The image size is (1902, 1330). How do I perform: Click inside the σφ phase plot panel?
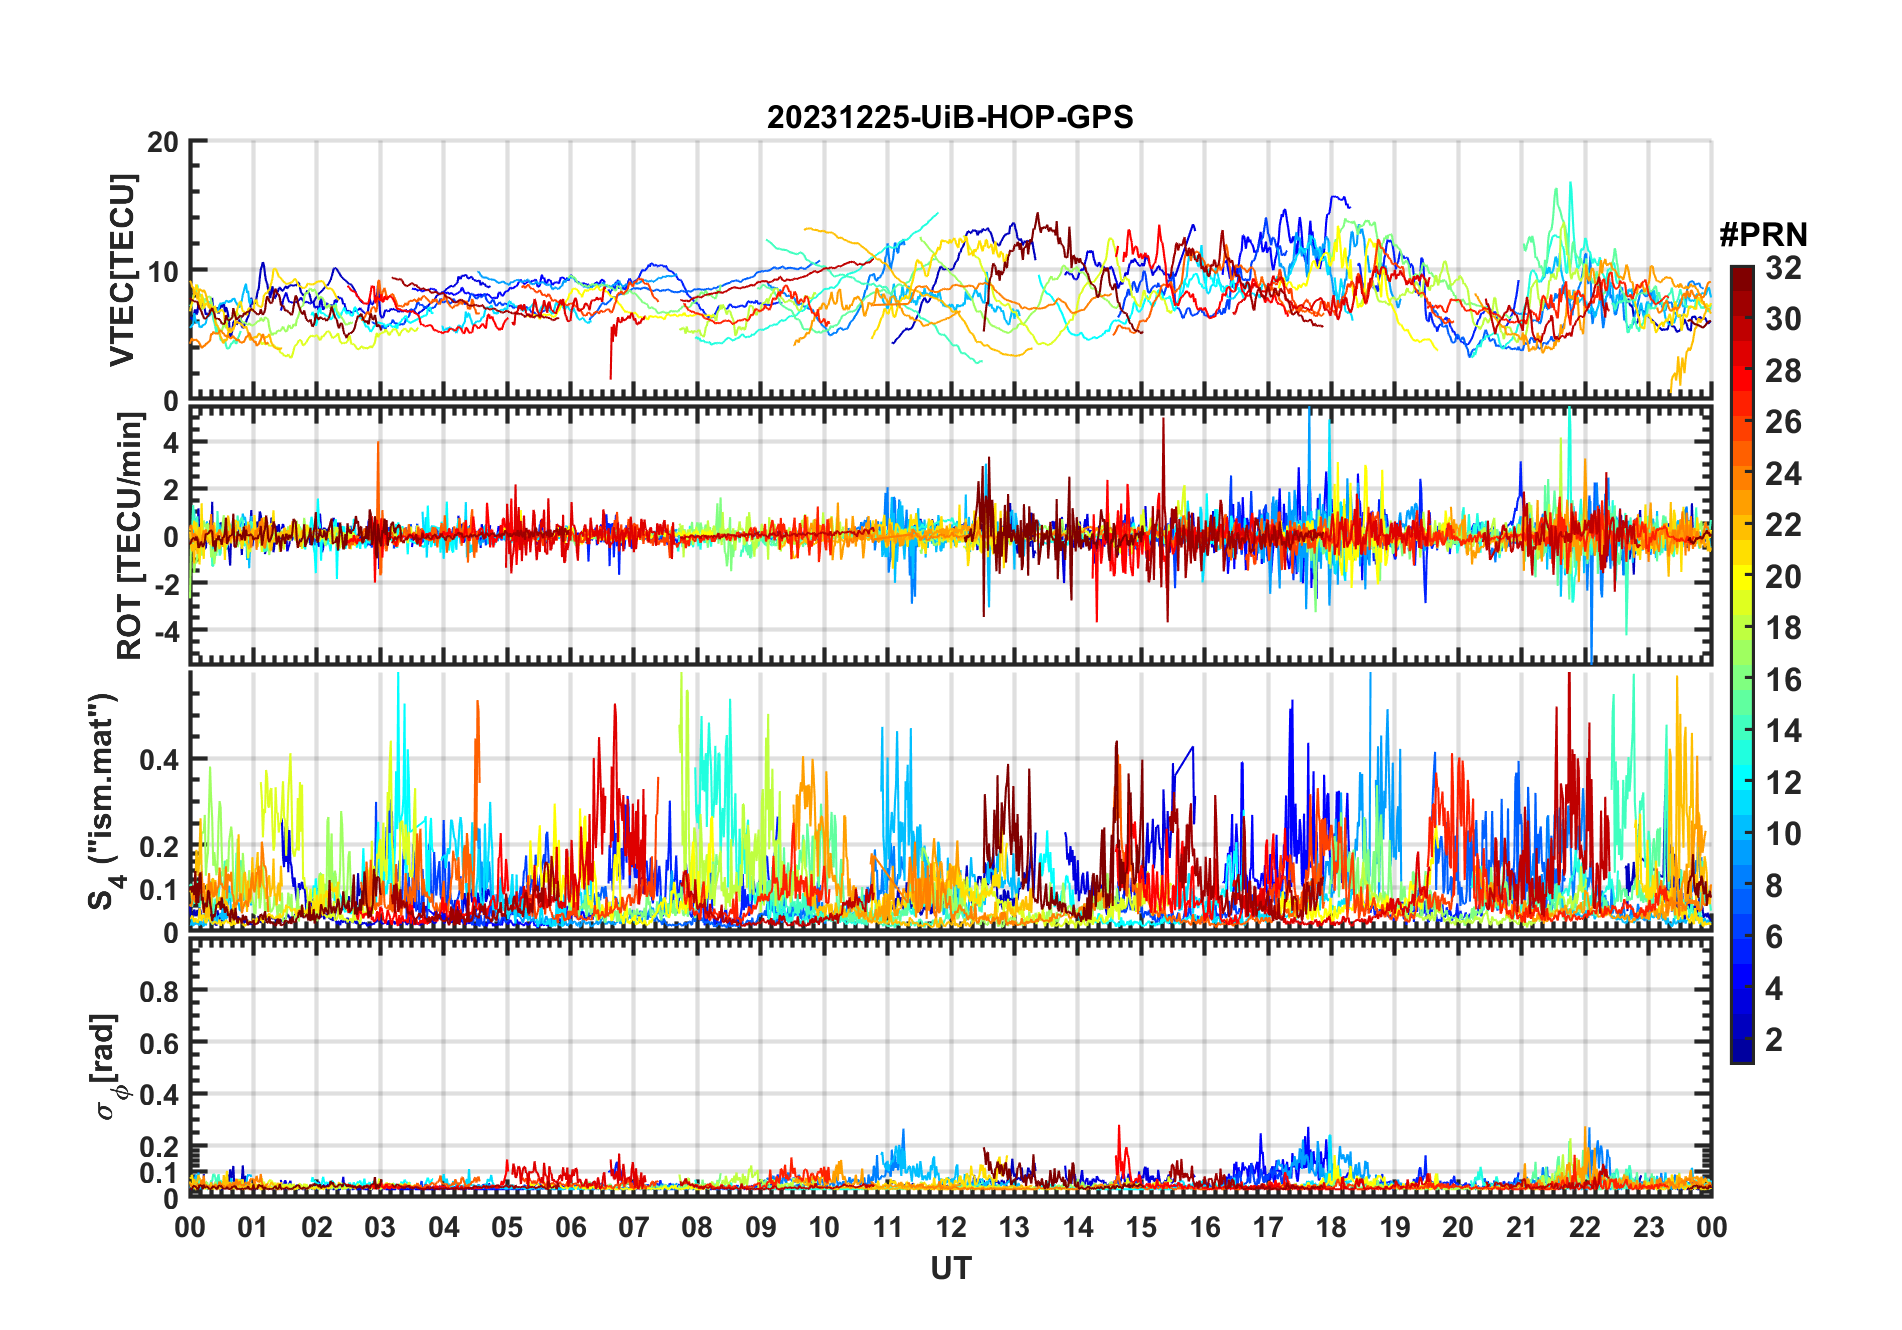point(951,1066)
